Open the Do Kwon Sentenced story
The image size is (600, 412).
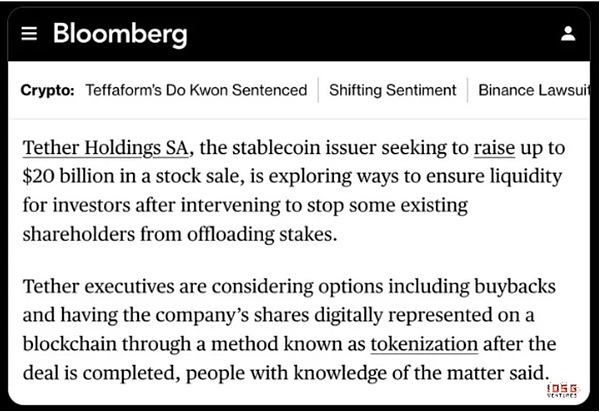197,90
